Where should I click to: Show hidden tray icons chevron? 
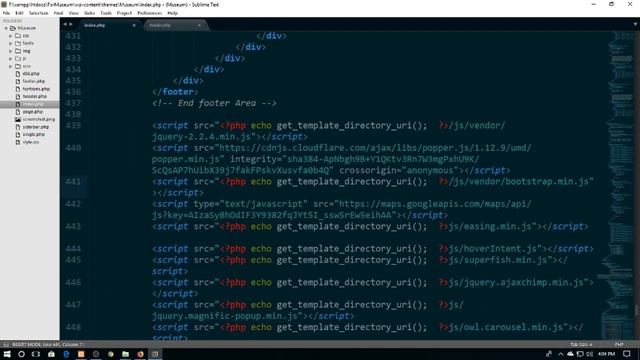click(x=560, y=354)
